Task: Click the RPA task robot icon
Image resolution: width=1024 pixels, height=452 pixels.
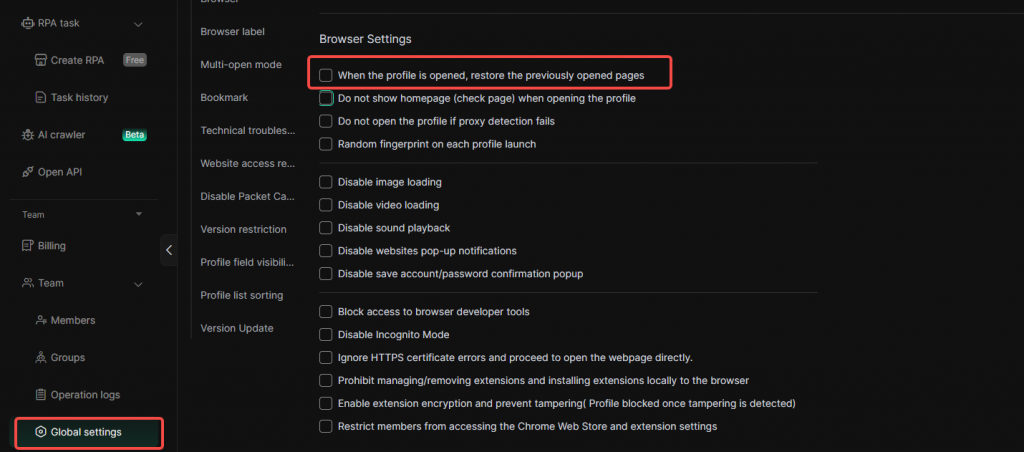Action: click(28, 23)
